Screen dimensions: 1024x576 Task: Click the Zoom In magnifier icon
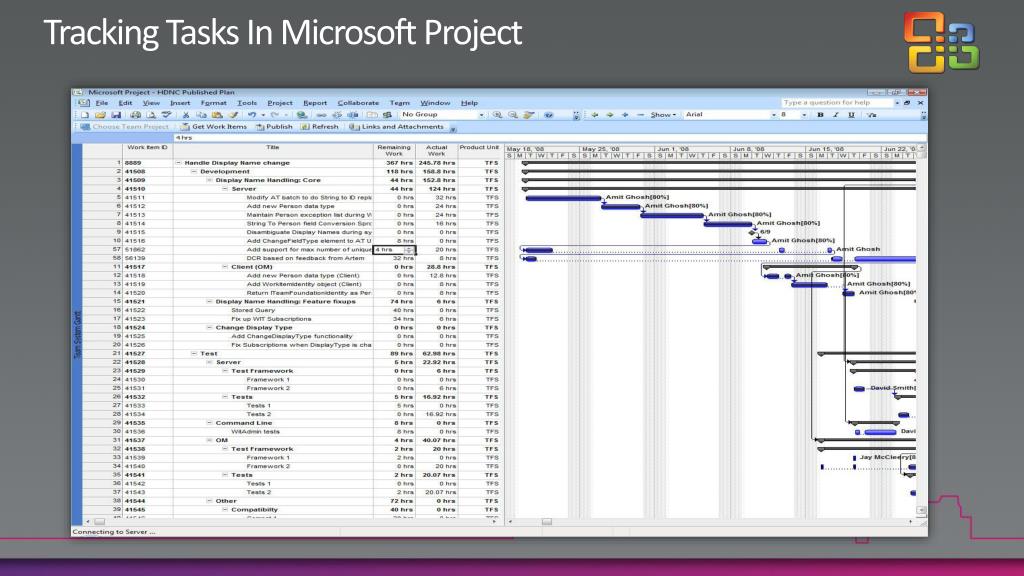pyautogui.click(x=497, y=115)
